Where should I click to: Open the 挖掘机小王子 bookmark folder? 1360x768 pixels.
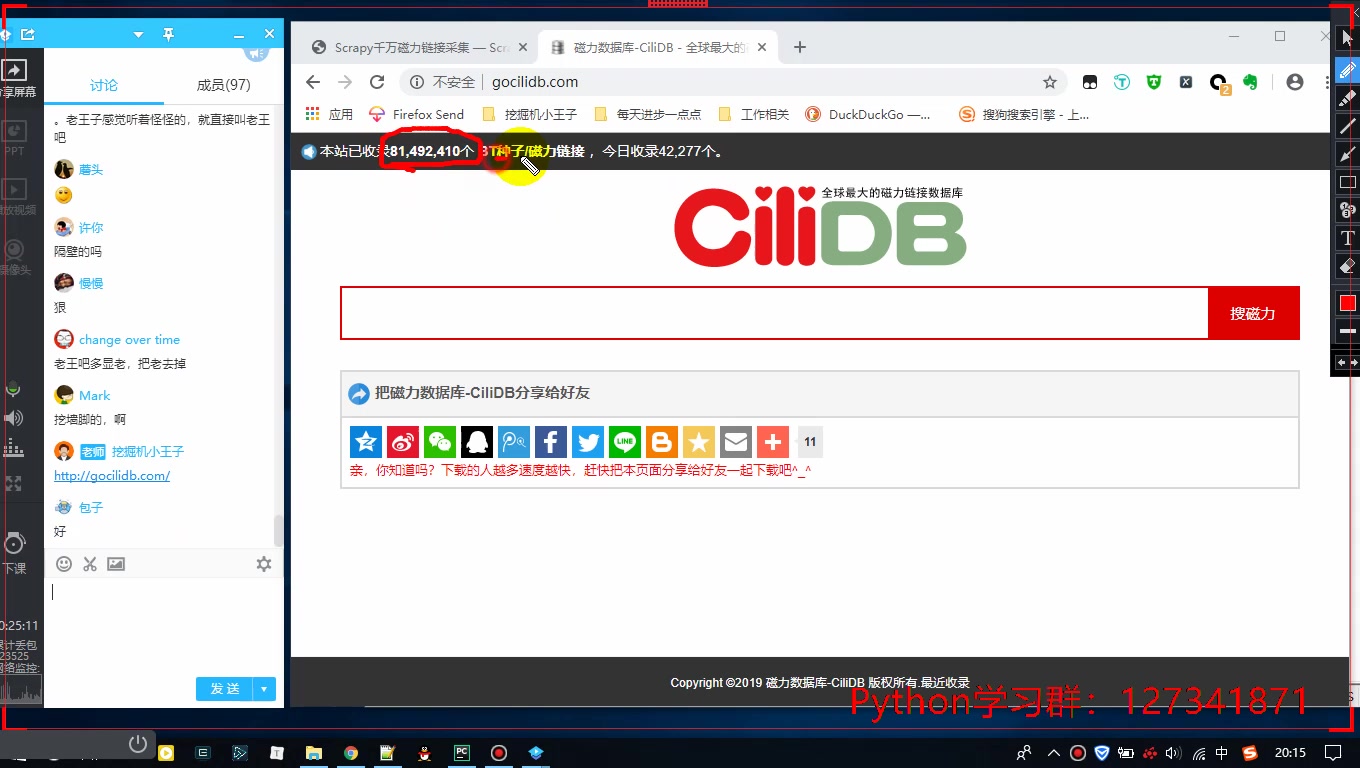pos(530,114)
